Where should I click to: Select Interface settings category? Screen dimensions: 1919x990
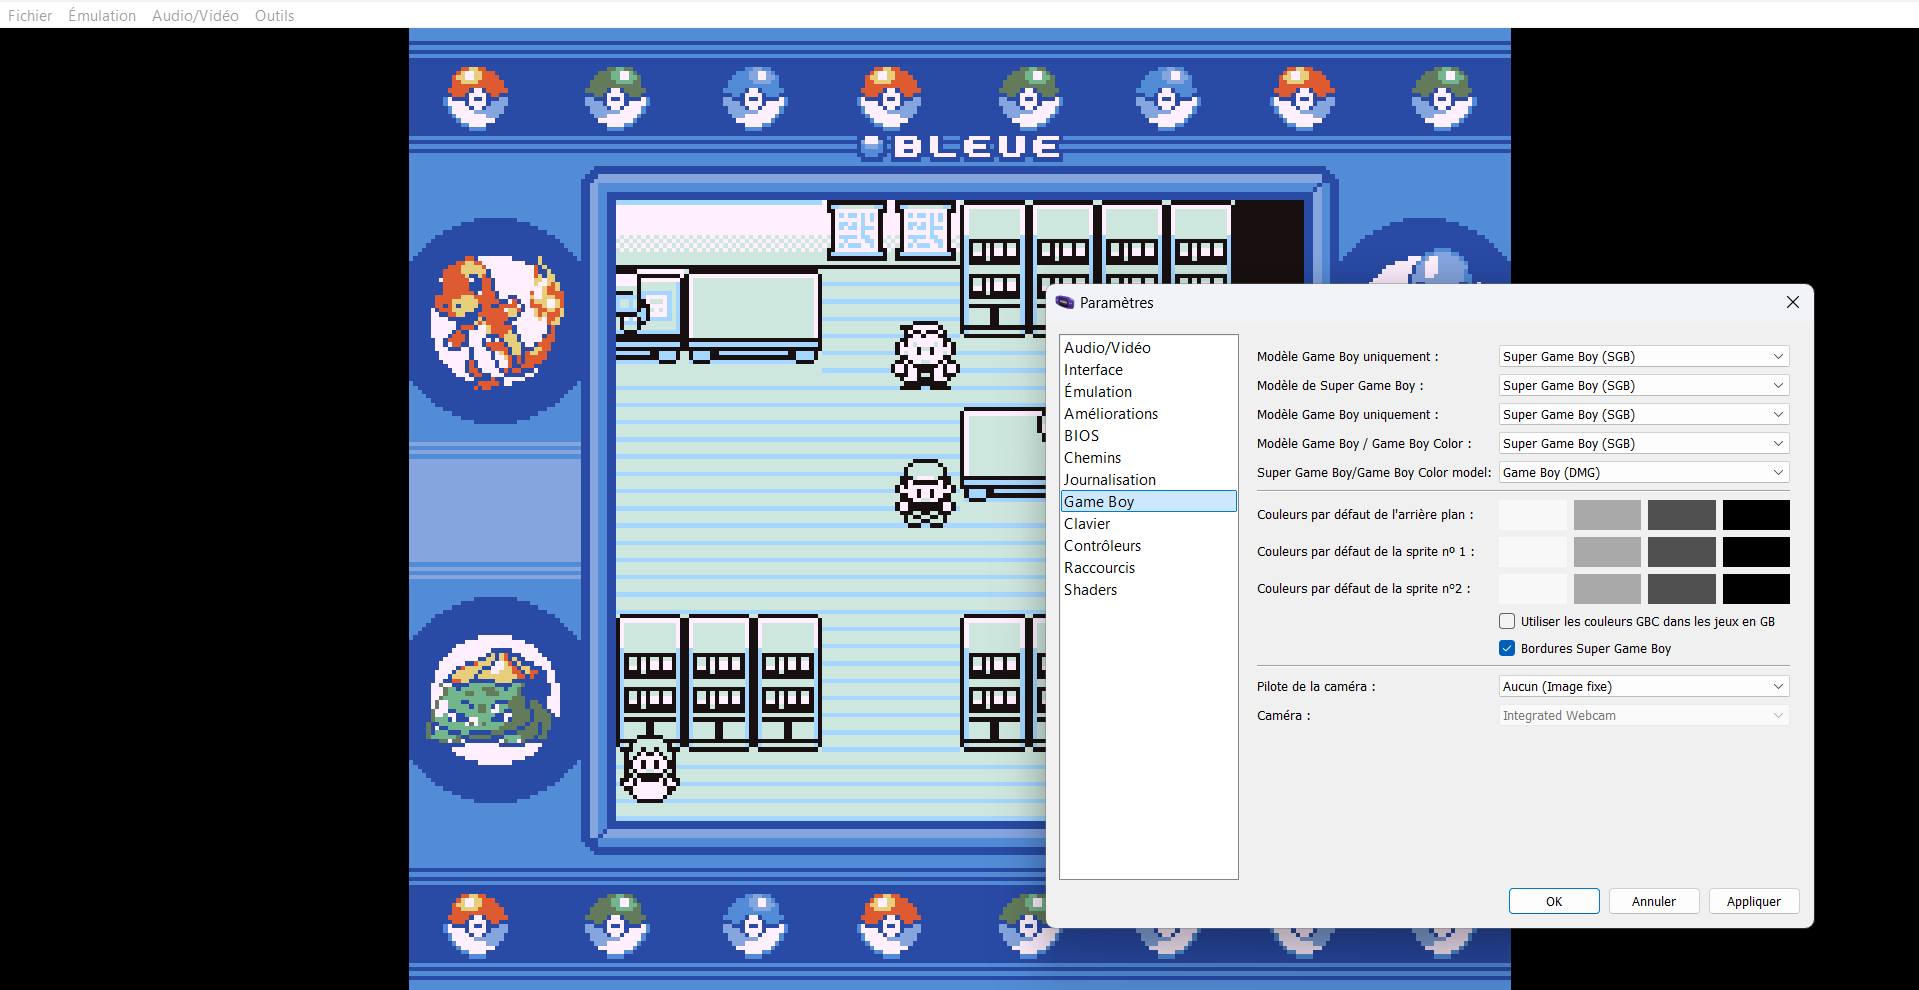click(x=1148, y=369)
